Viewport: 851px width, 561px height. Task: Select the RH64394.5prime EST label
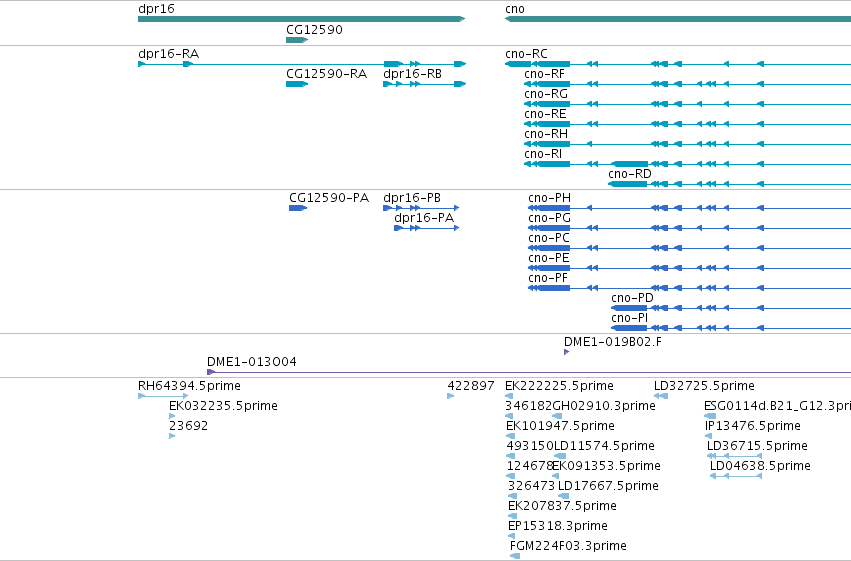pyautogui.click(x=189, y=386)
